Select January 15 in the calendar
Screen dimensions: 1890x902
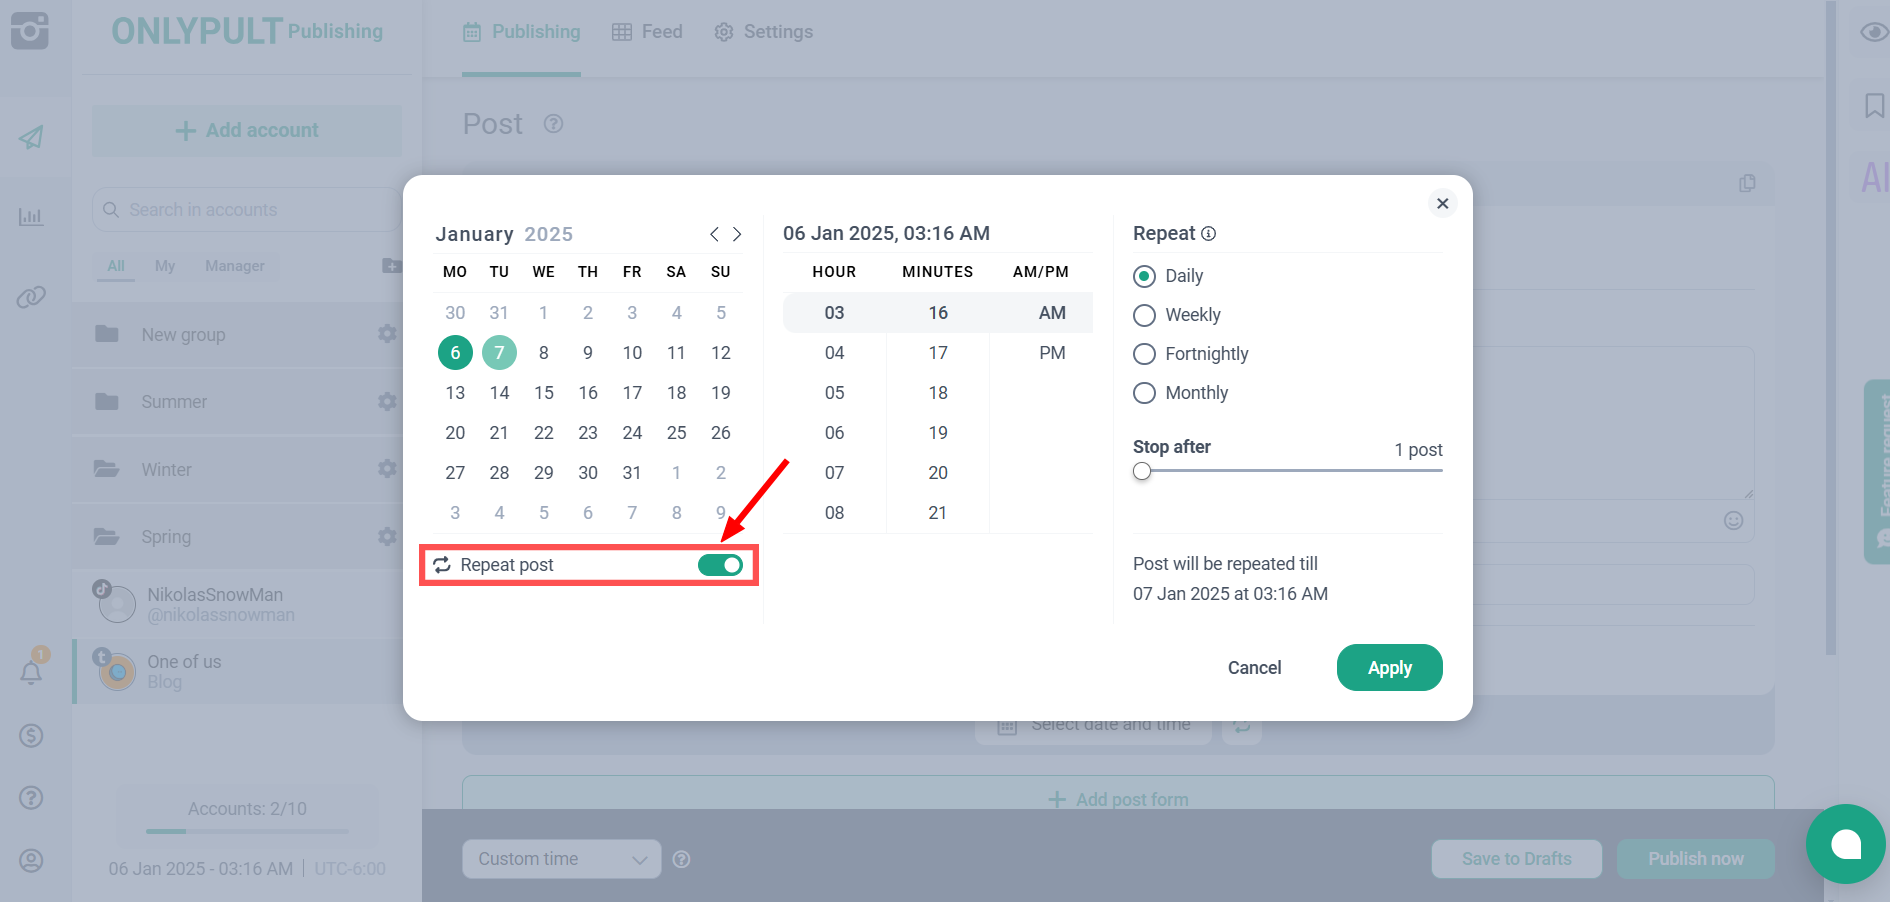543,393
